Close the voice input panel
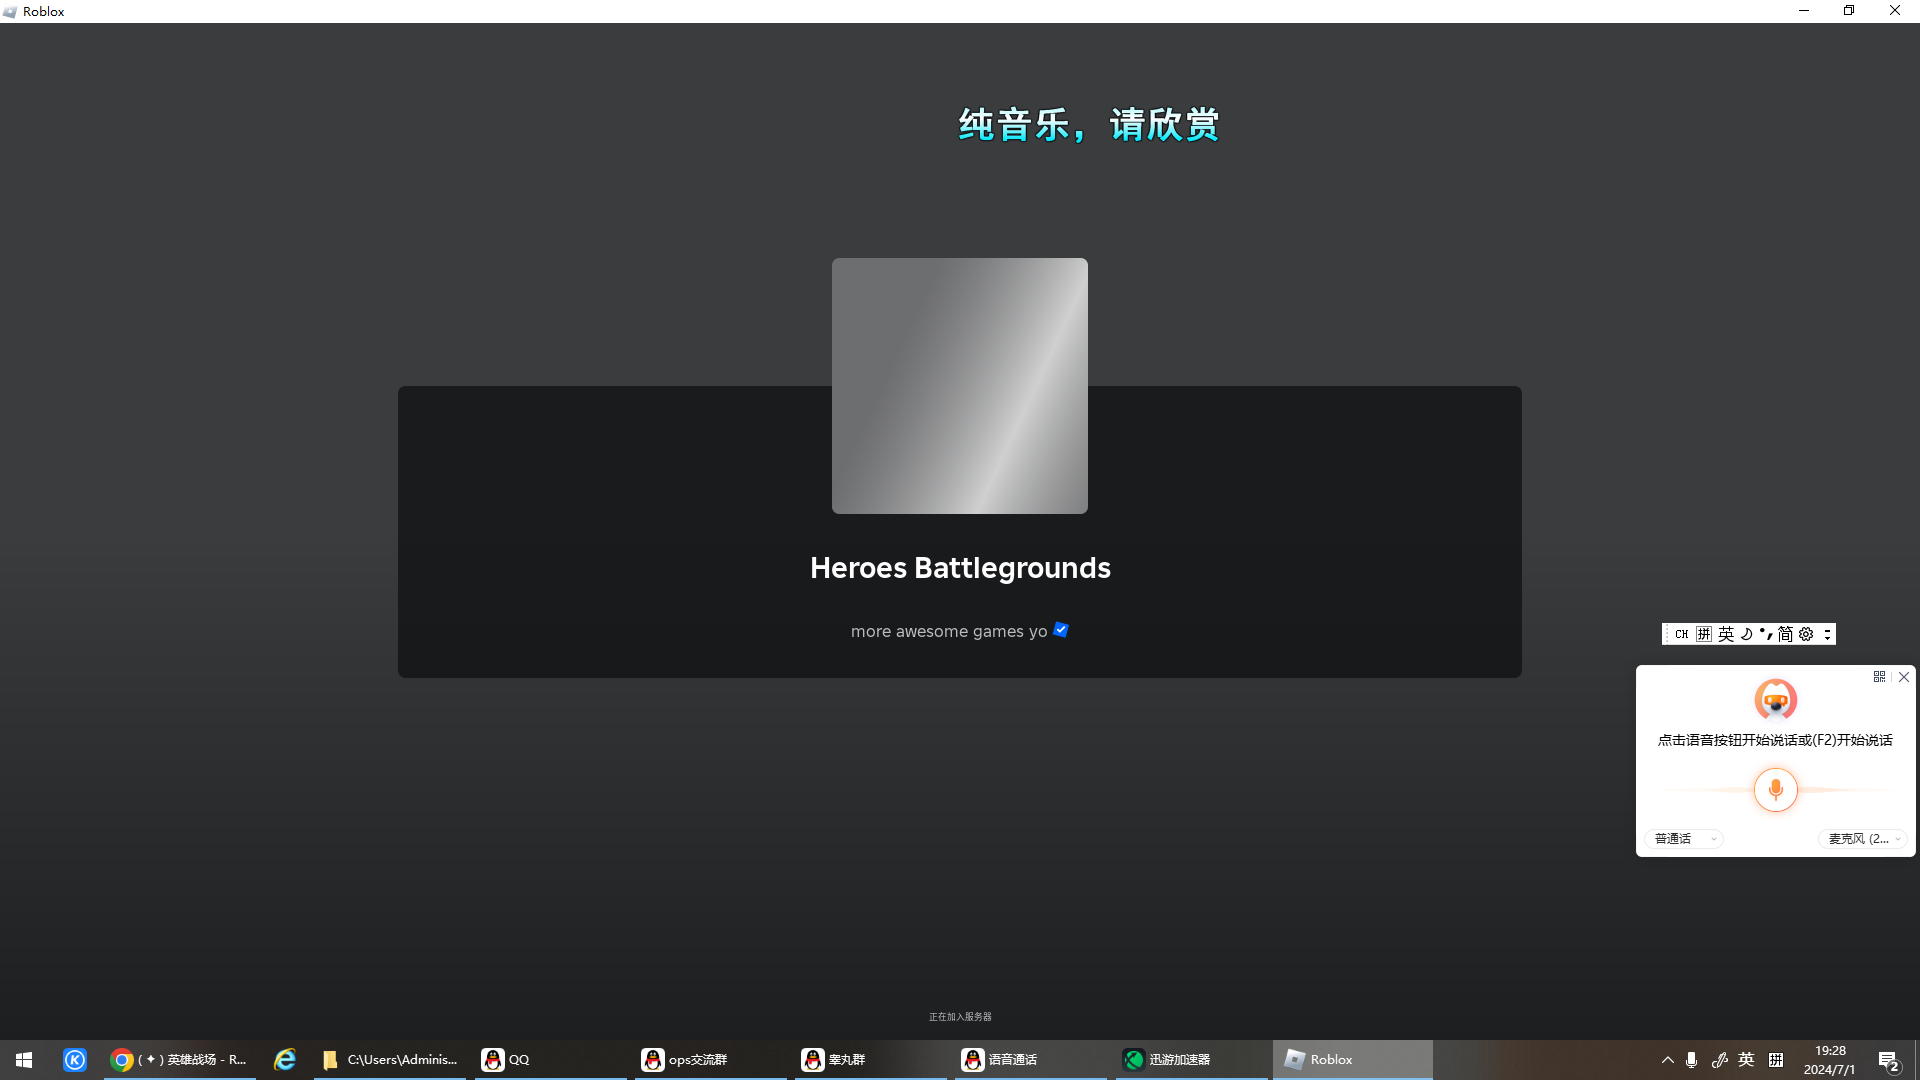The image size is (1920, 1080). click(1904, 677)
